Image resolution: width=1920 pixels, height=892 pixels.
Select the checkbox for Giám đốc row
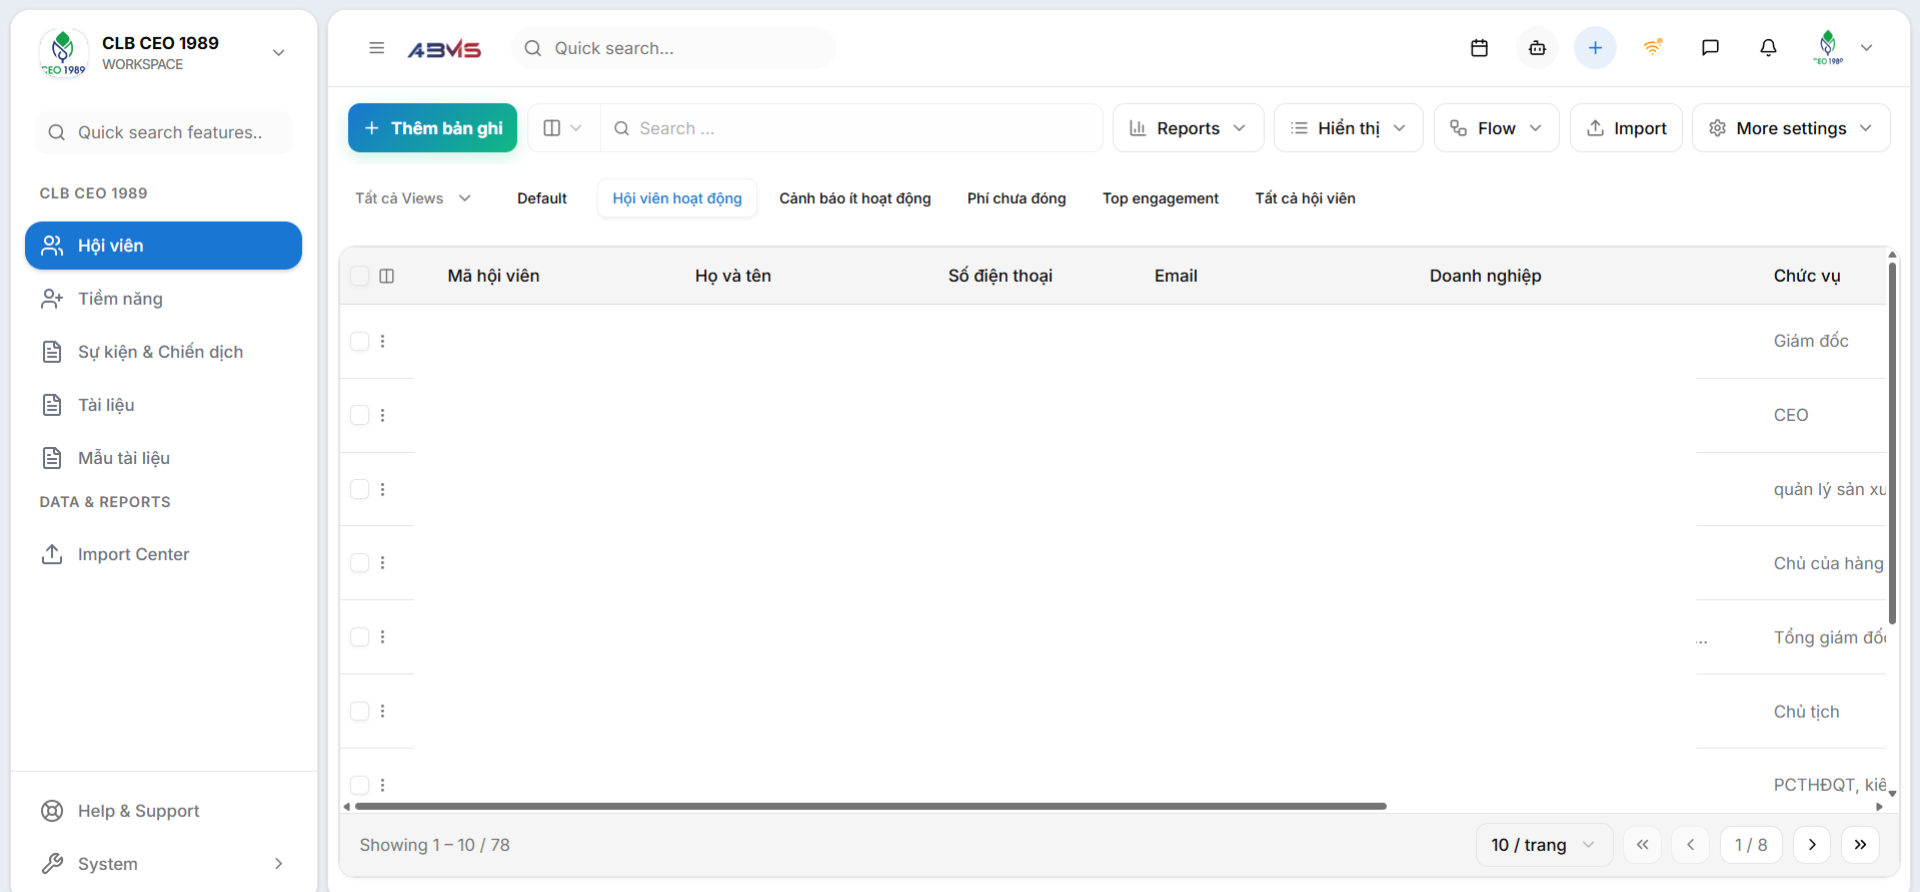pyautogui.click(x=360, y=341)
